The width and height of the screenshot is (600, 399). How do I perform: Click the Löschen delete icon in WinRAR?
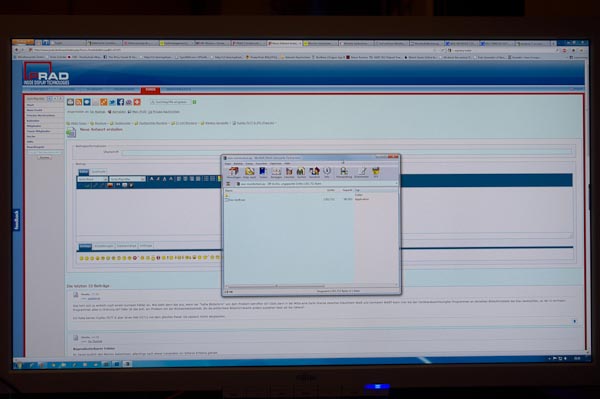pyautogui.click(x=289, y=172)
